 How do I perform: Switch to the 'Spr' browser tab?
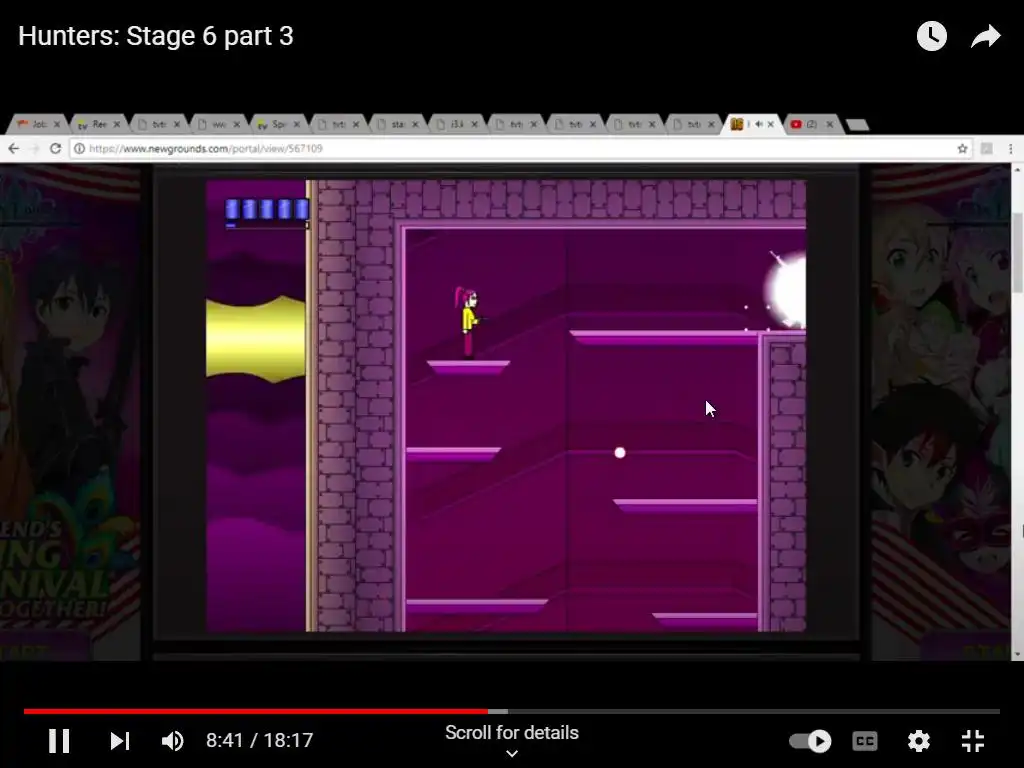coord(278,123)
